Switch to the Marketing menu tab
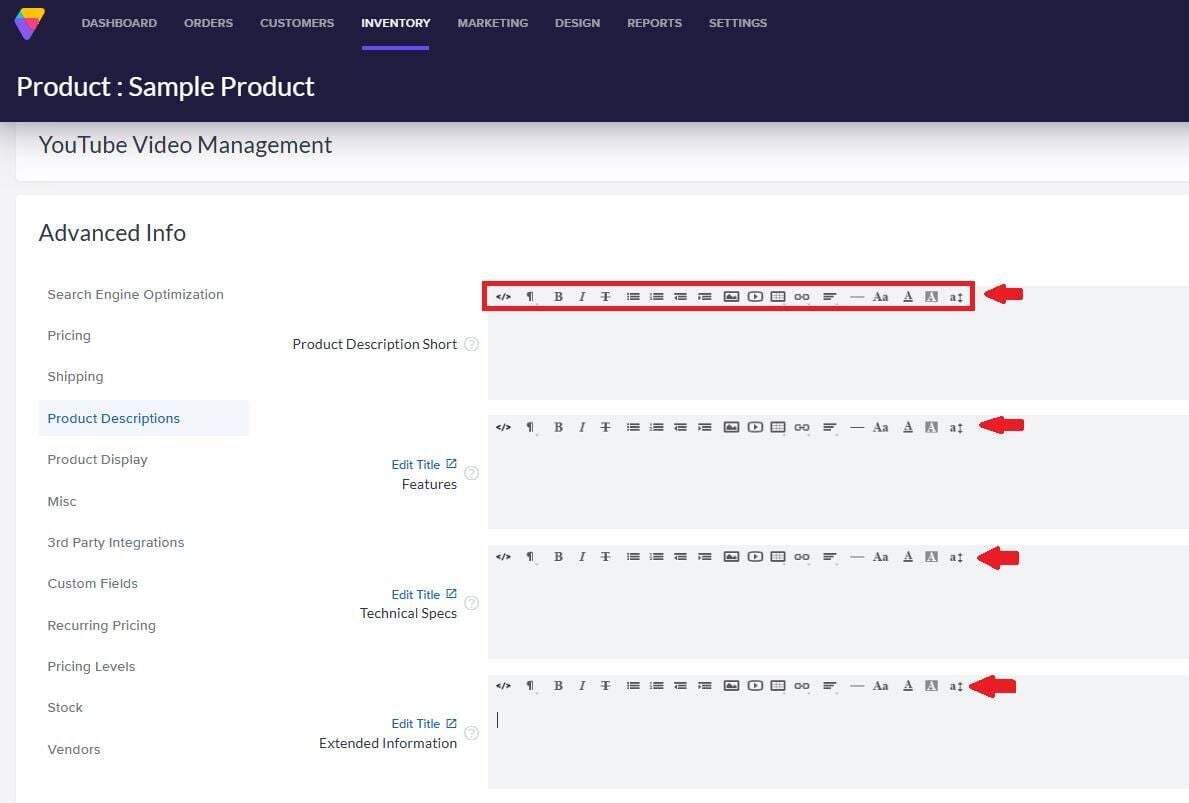This screenshot has width=1189, height=803. [x=492, y=23]
